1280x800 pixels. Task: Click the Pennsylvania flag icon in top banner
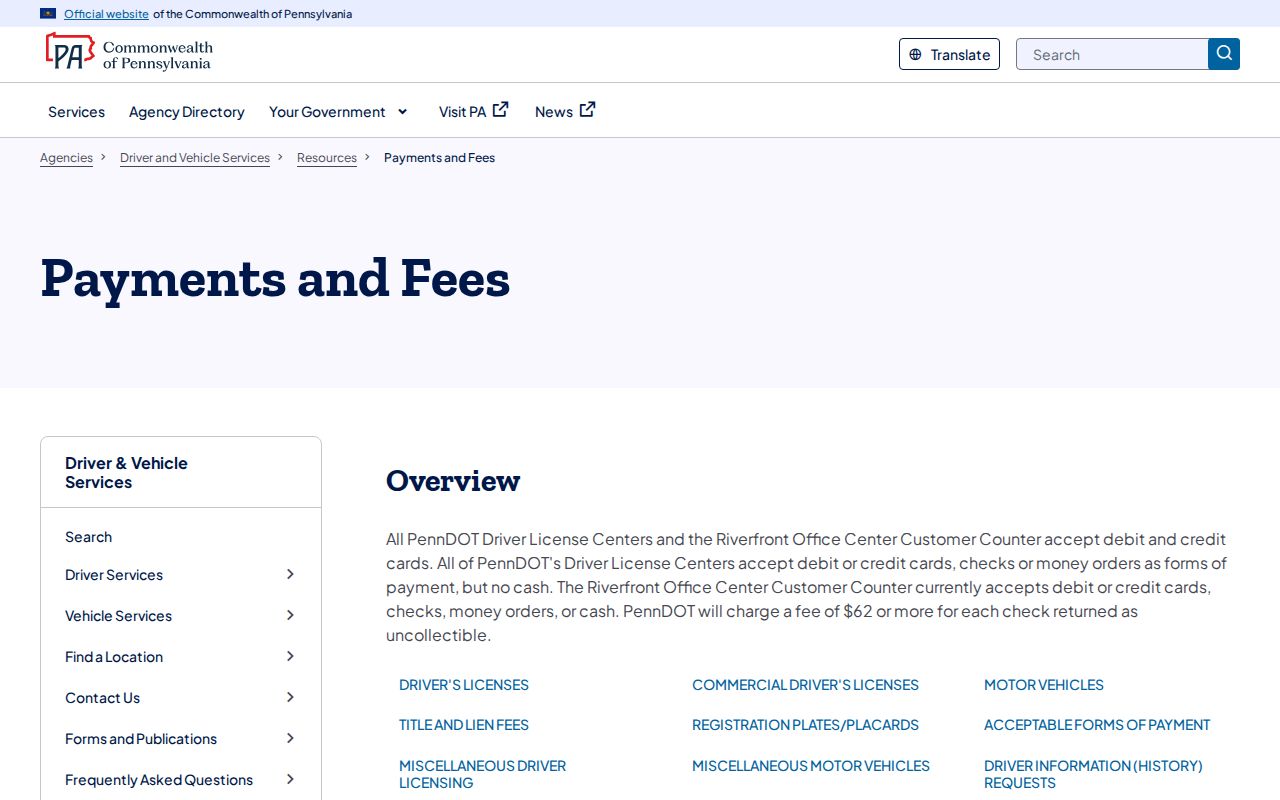pyautogui.click(x=48, y=14)
